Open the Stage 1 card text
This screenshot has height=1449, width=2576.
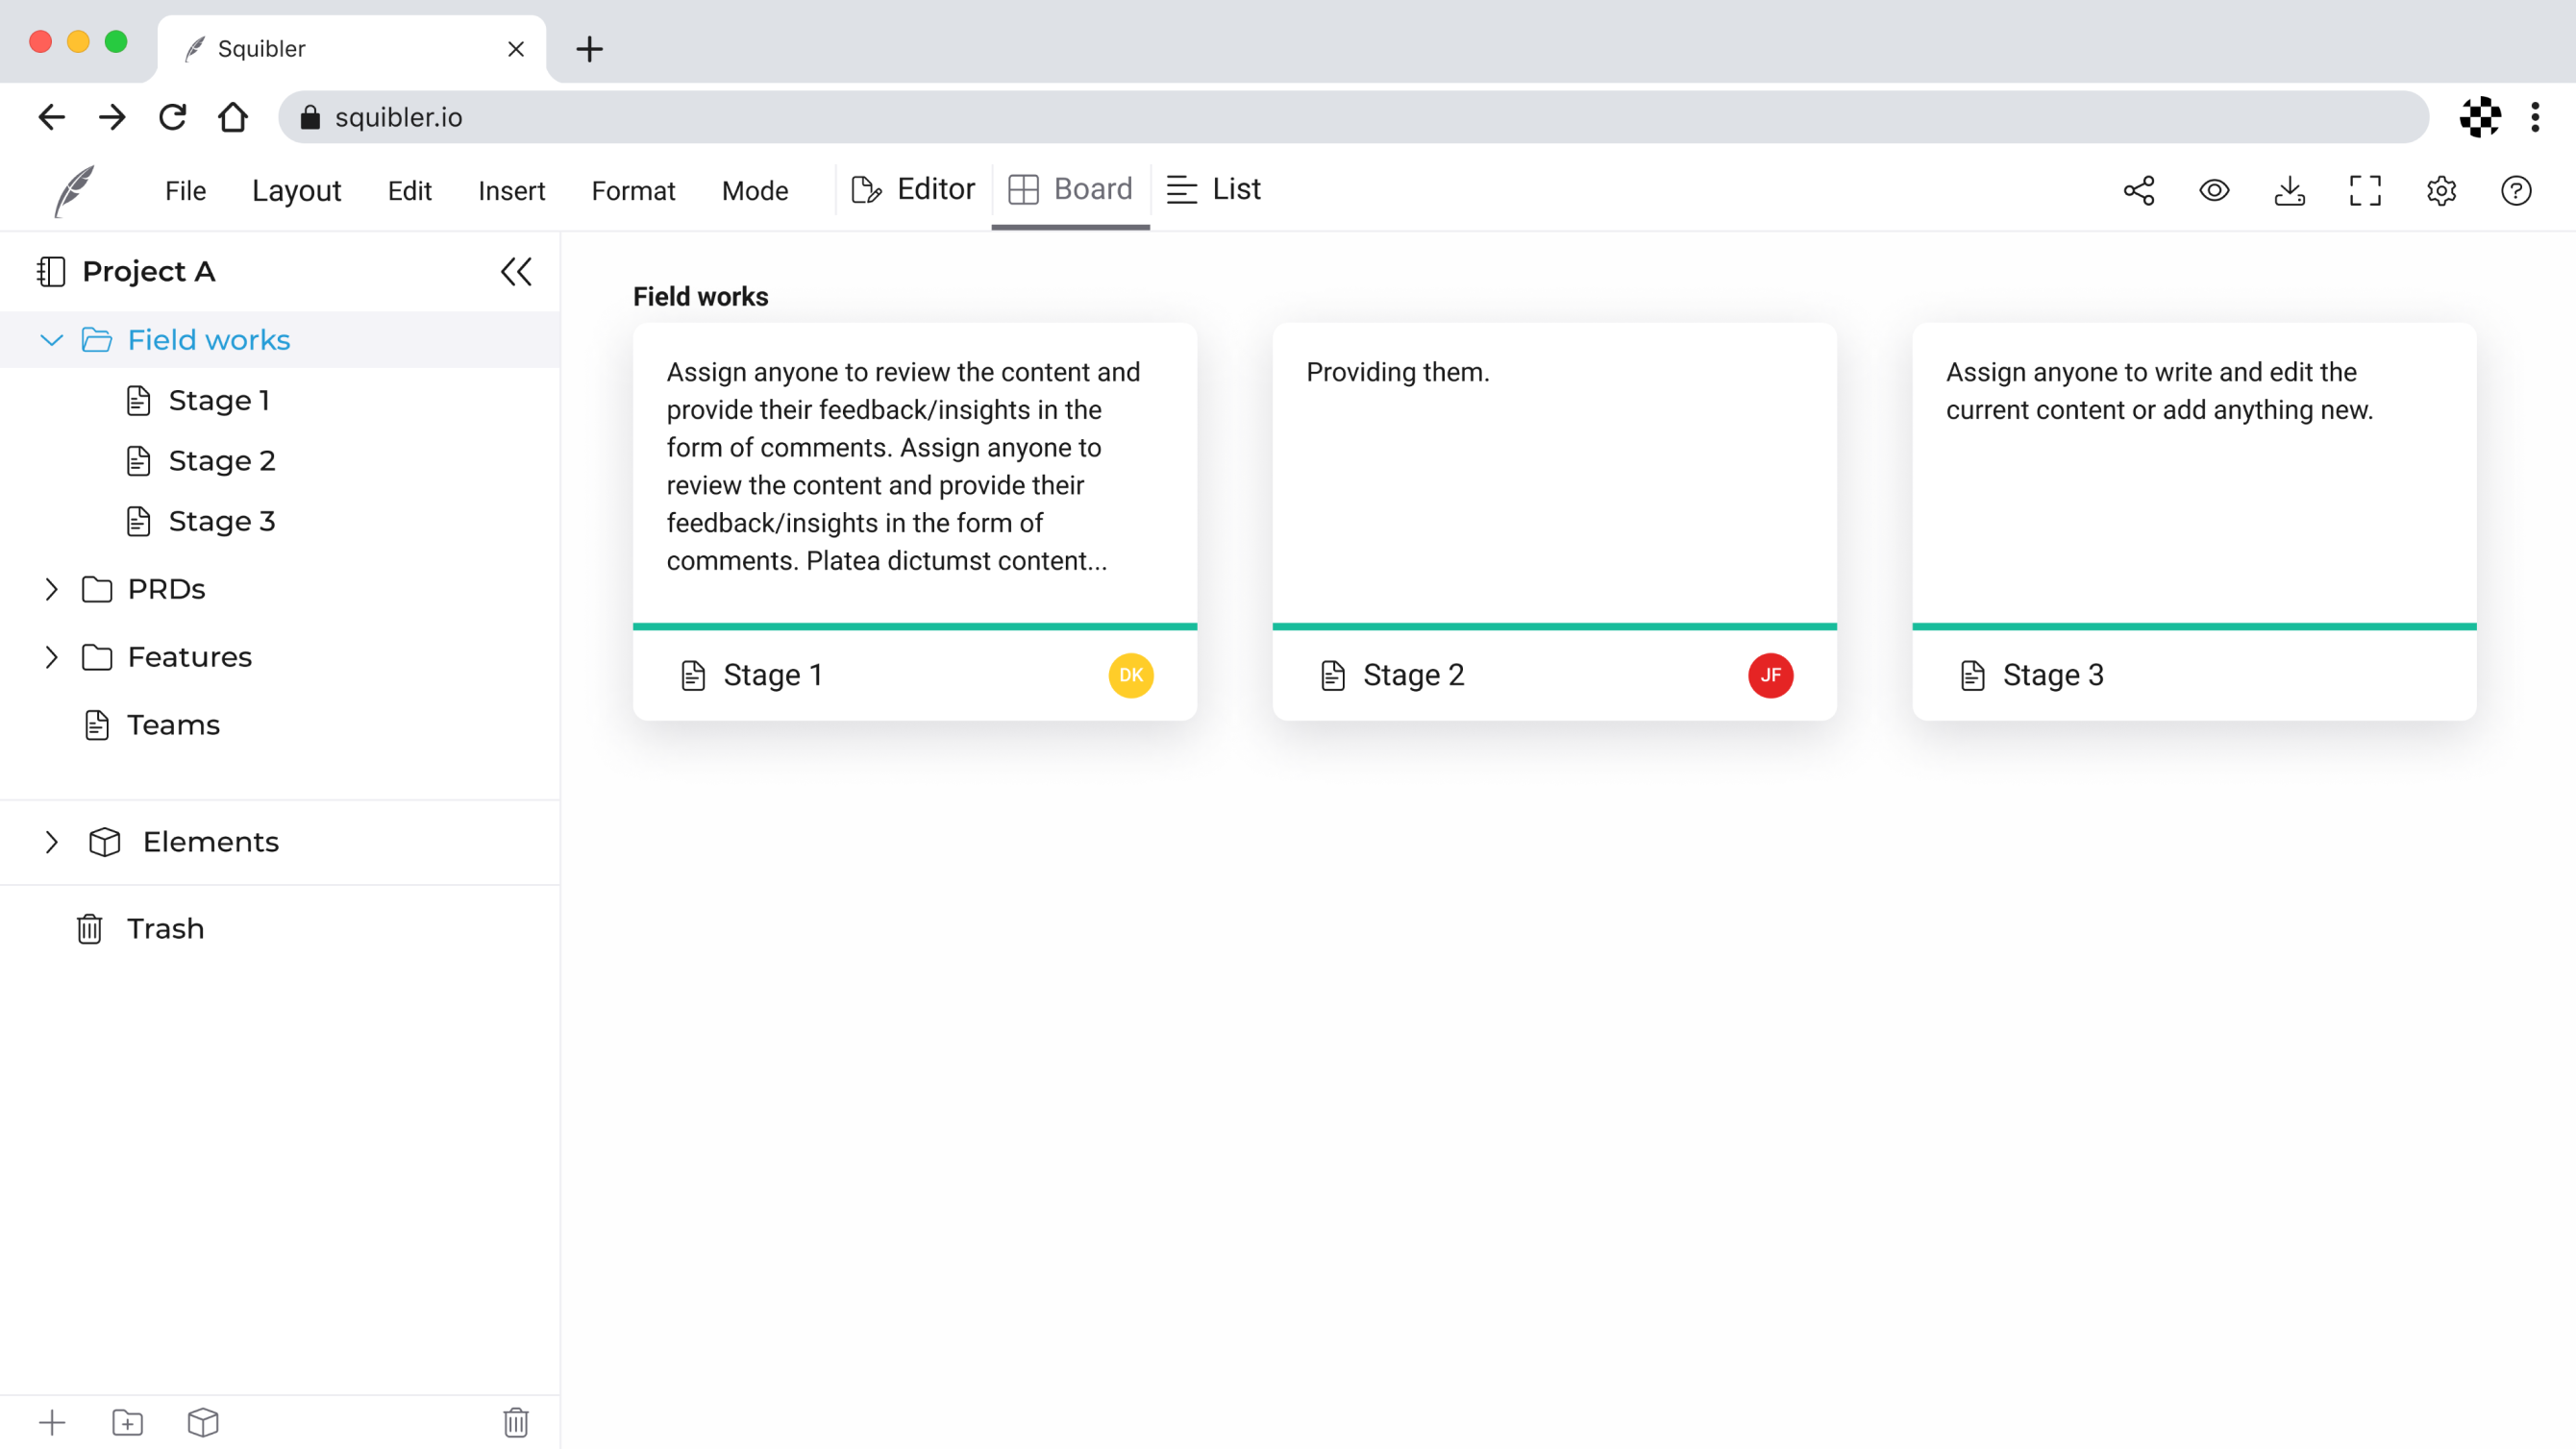(x=903, y=466)
